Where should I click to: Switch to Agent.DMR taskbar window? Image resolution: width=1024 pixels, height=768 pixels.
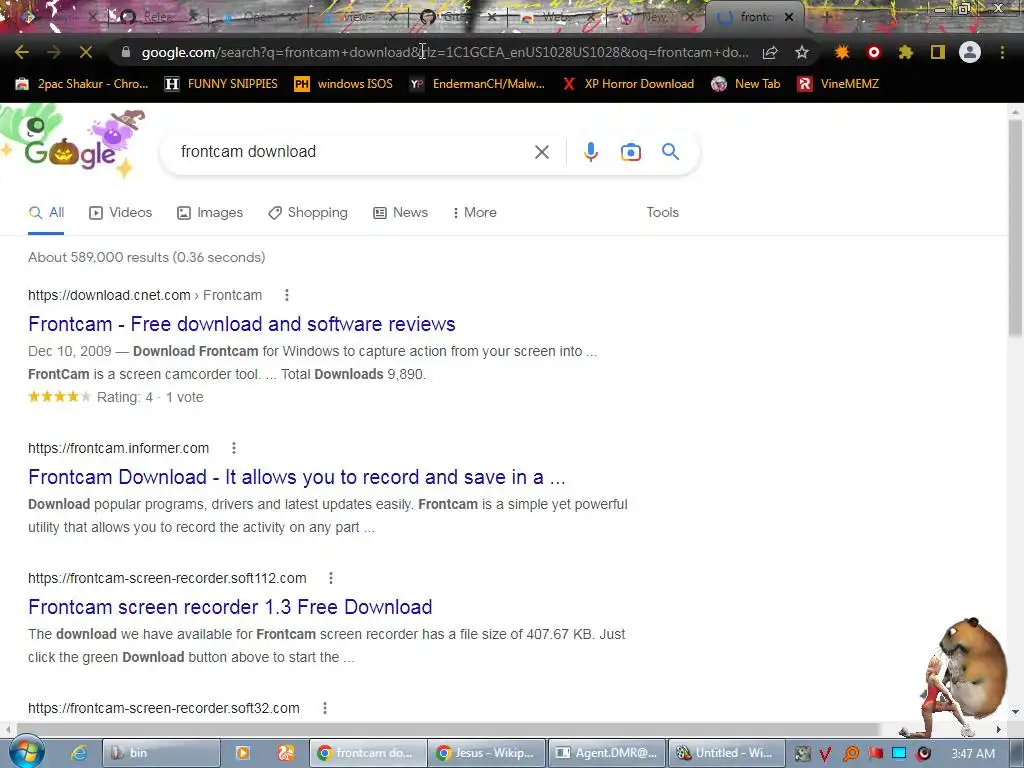607,753
